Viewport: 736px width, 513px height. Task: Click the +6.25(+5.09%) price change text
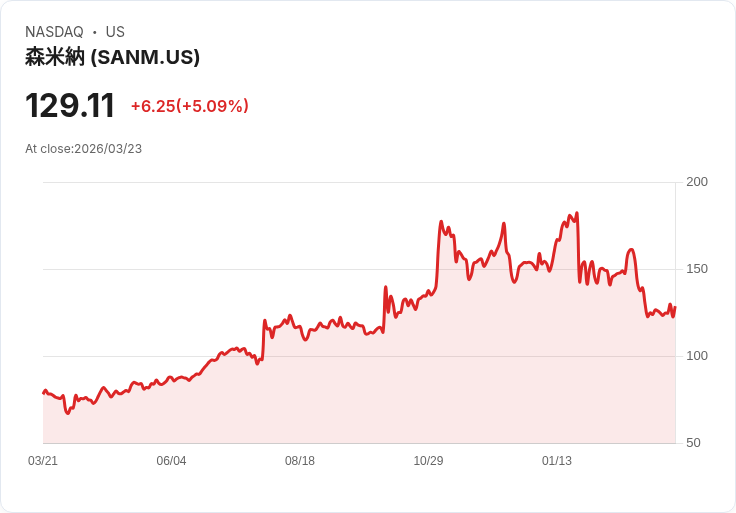[x=190, y=106]
